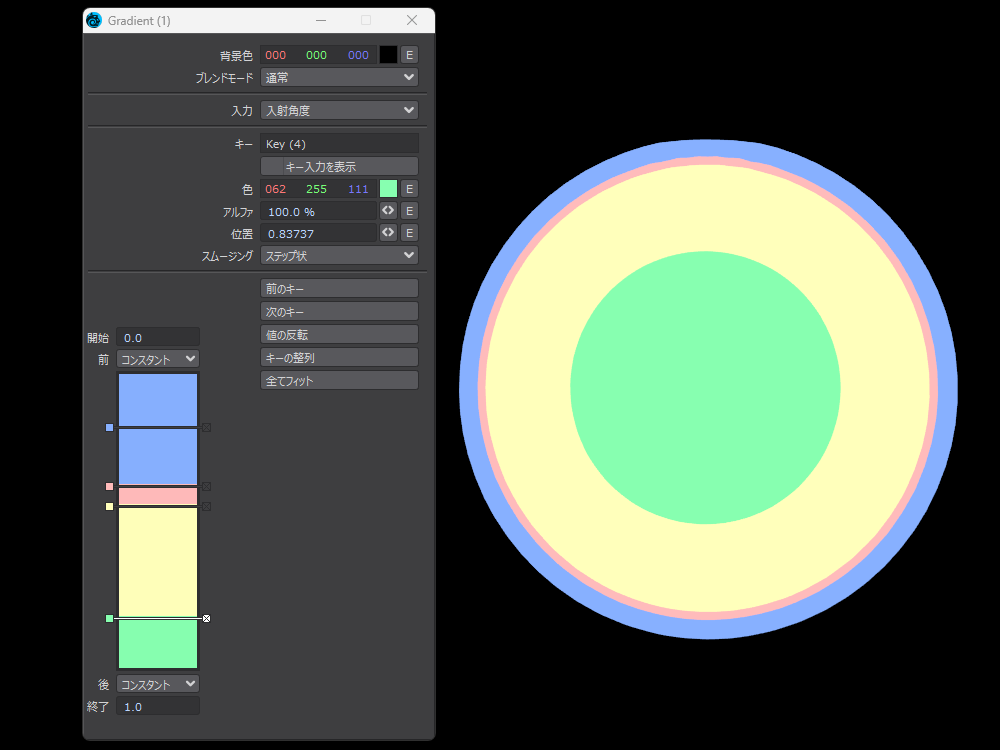Open the 入力 dropdown showing 入射角度

(339, 110)
